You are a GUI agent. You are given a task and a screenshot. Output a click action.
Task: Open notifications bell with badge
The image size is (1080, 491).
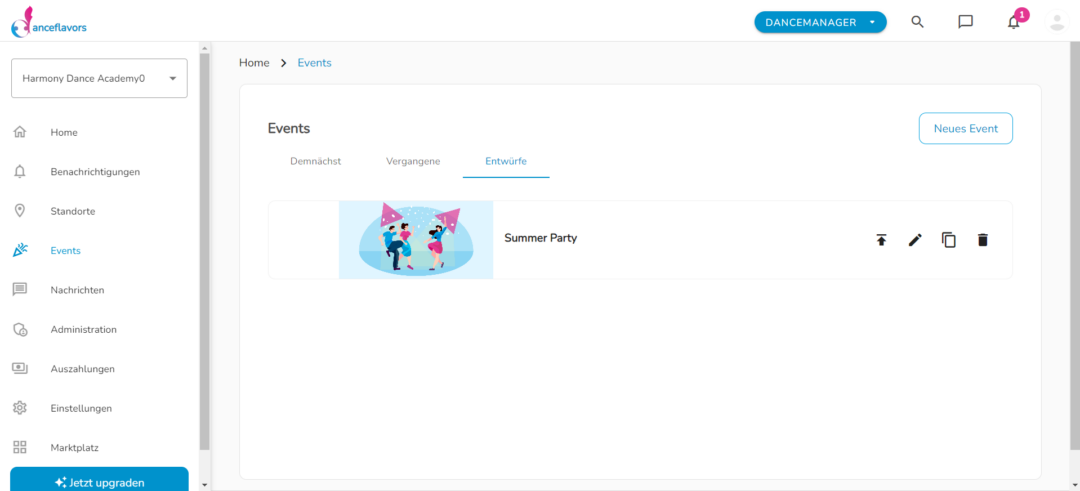click(x=1014, y=21)
